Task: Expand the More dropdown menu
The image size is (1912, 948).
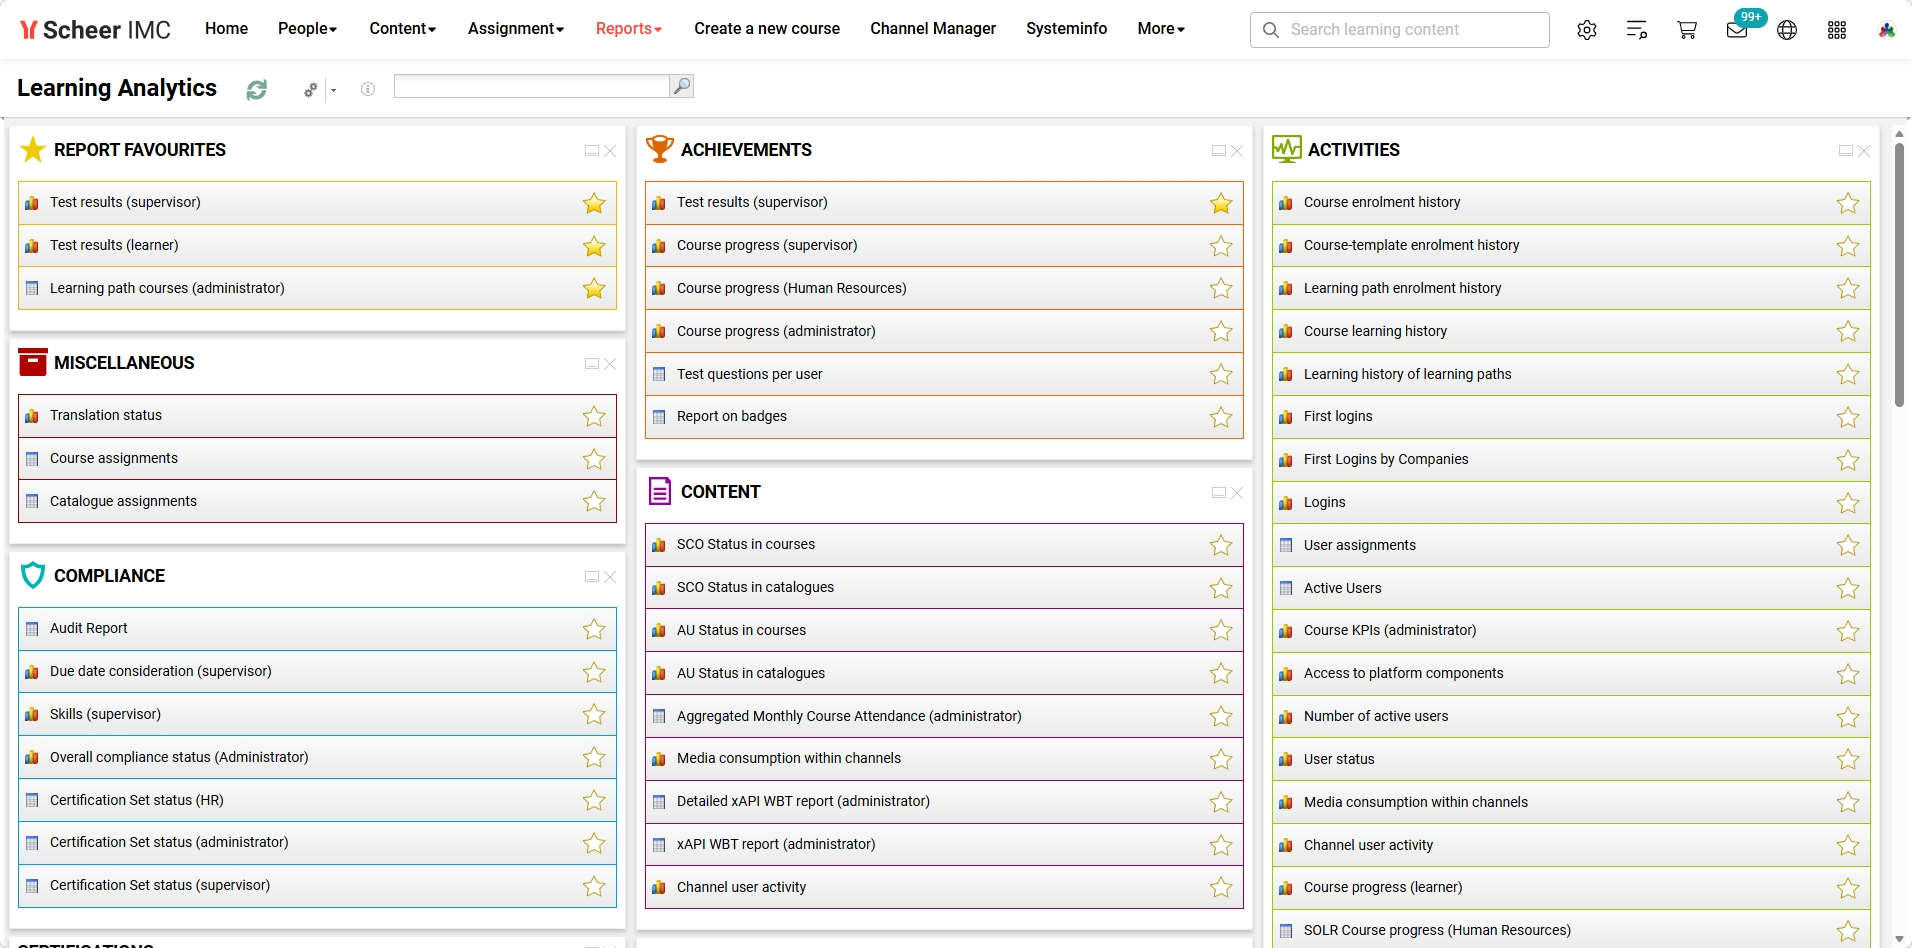Action: [1161, 29]
